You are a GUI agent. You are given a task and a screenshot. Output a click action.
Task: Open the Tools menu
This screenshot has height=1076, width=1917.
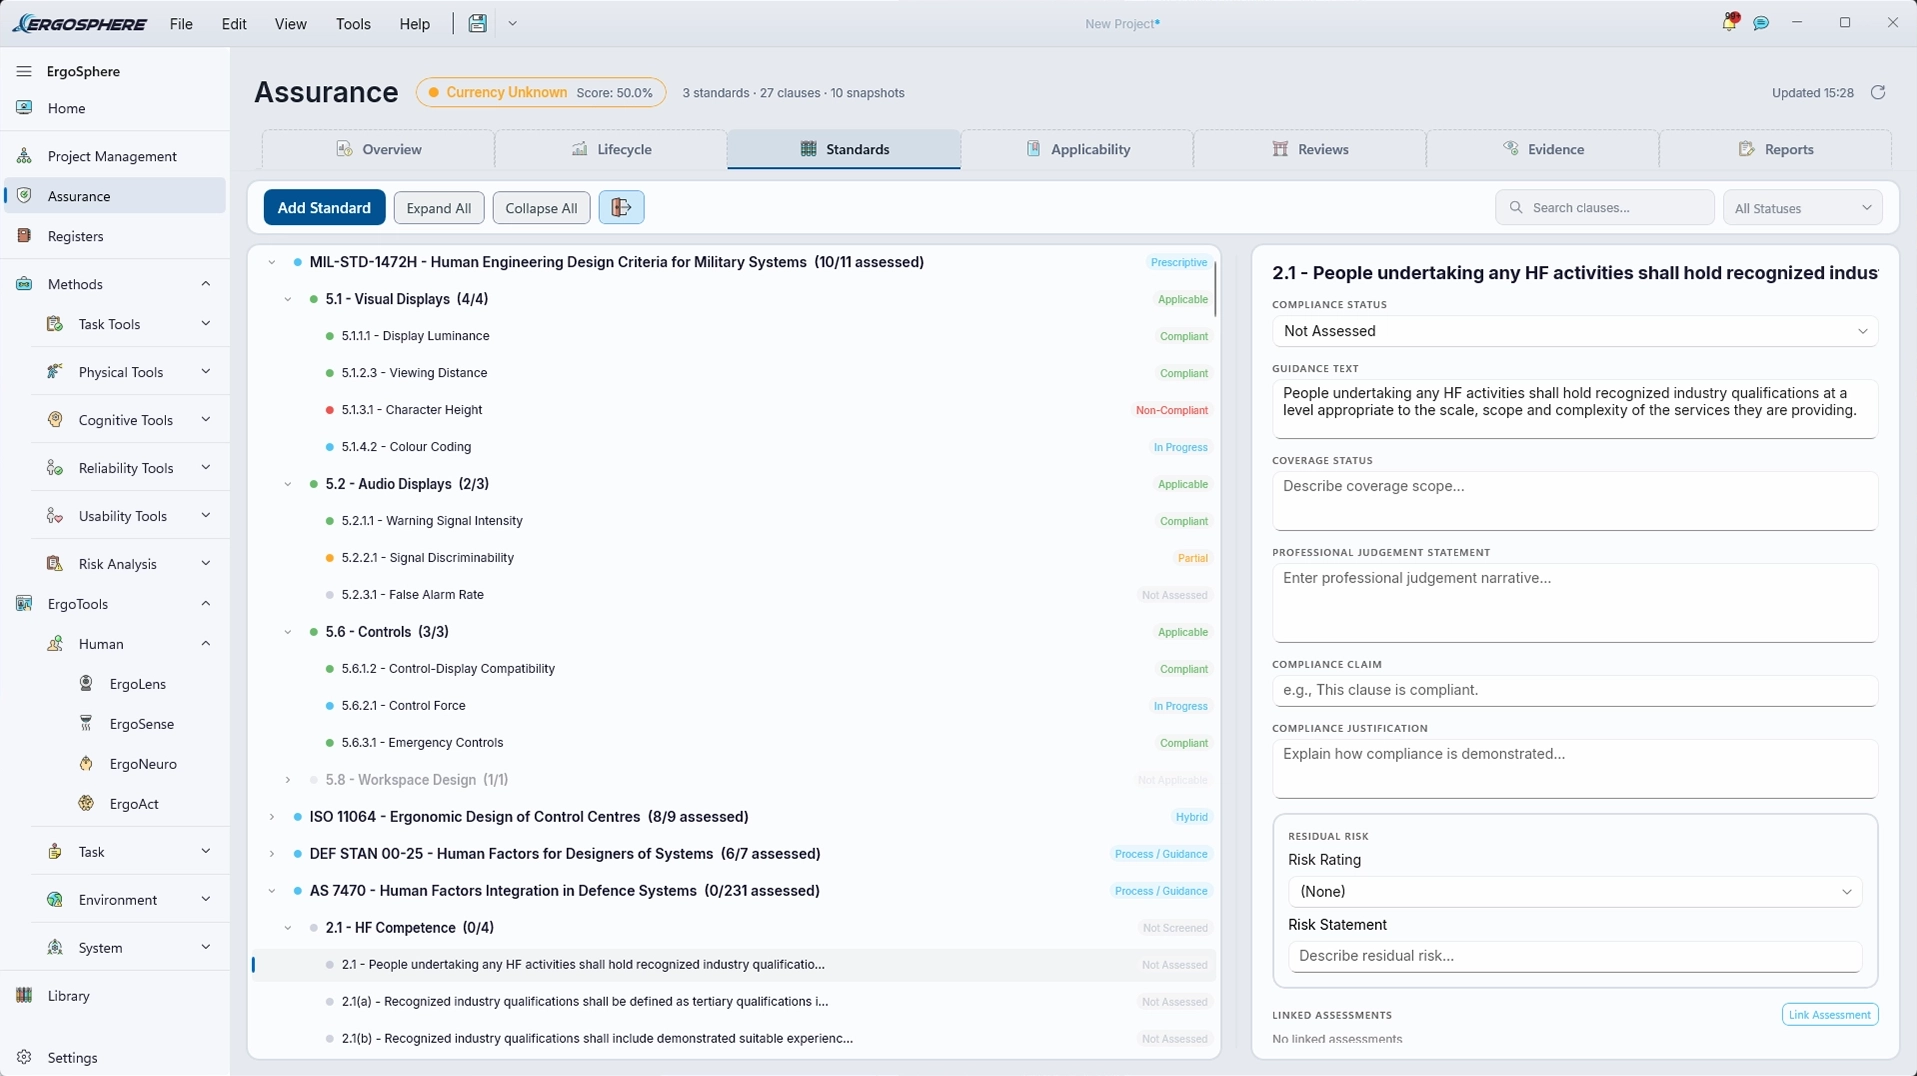pos(353,24)
